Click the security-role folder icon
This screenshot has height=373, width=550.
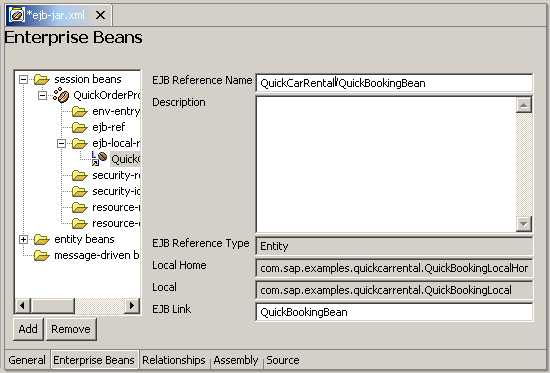(80, 175)
